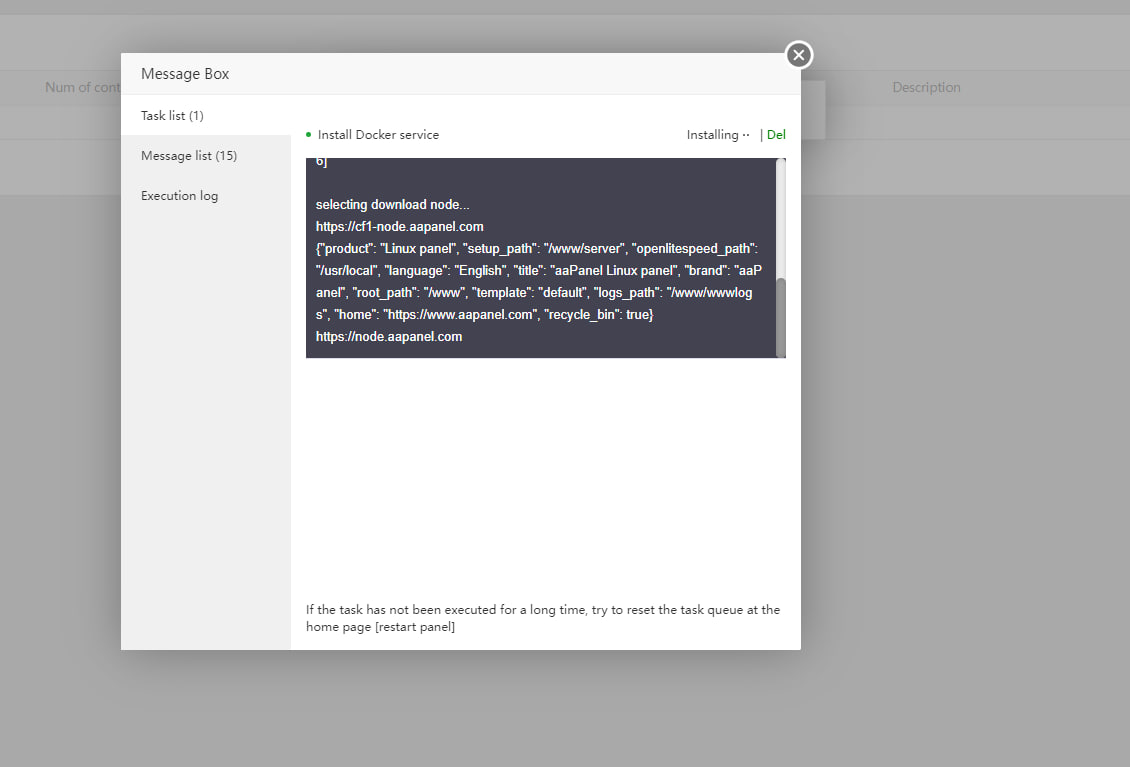Click the Num of containers column header
1130x767 pixels.
pyautogui.click(x=82, y=87)
